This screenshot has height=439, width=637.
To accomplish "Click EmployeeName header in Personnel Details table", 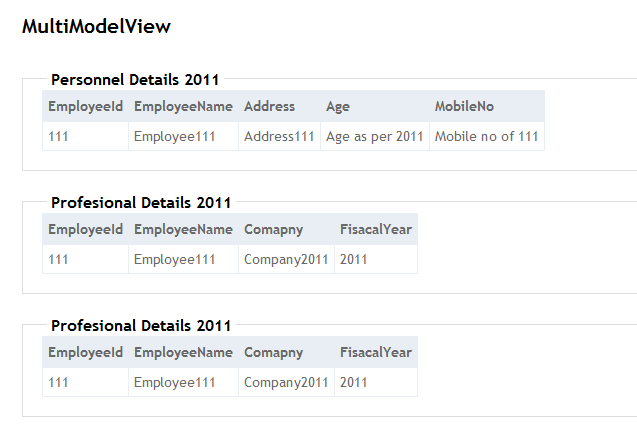I will (183, 106).
